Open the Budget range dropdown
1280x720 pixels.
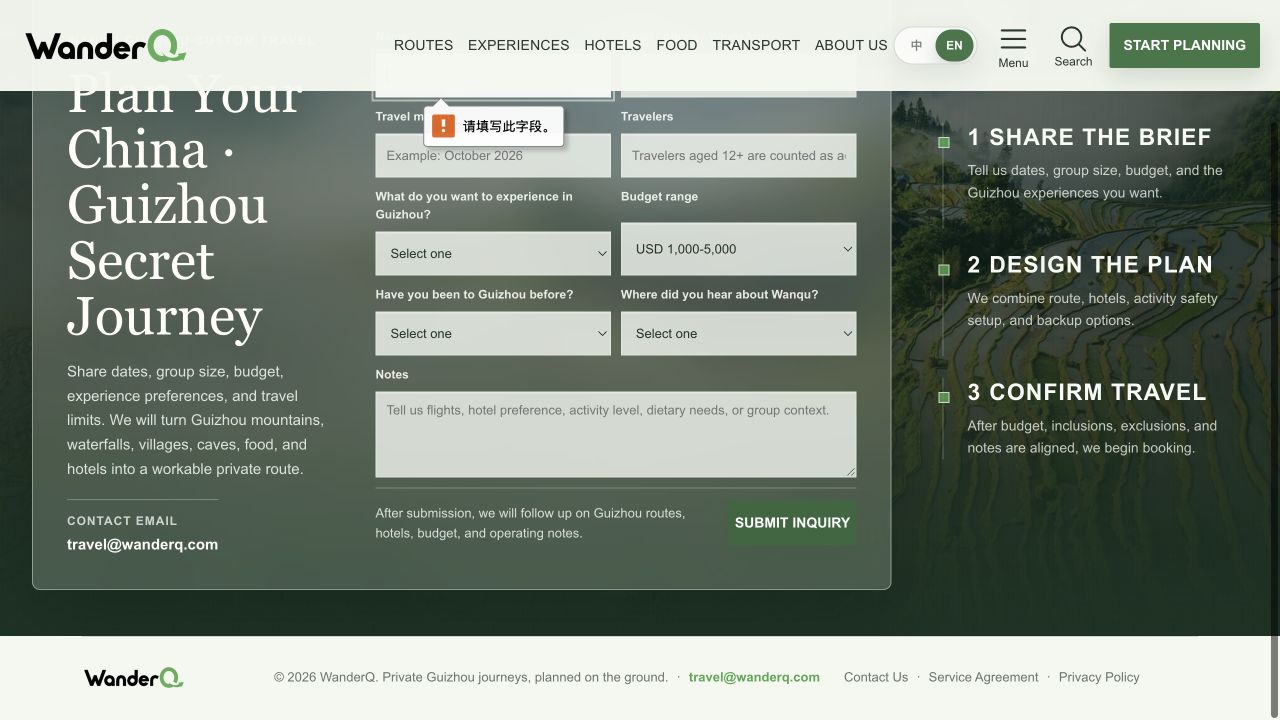(x=739, y=249)
